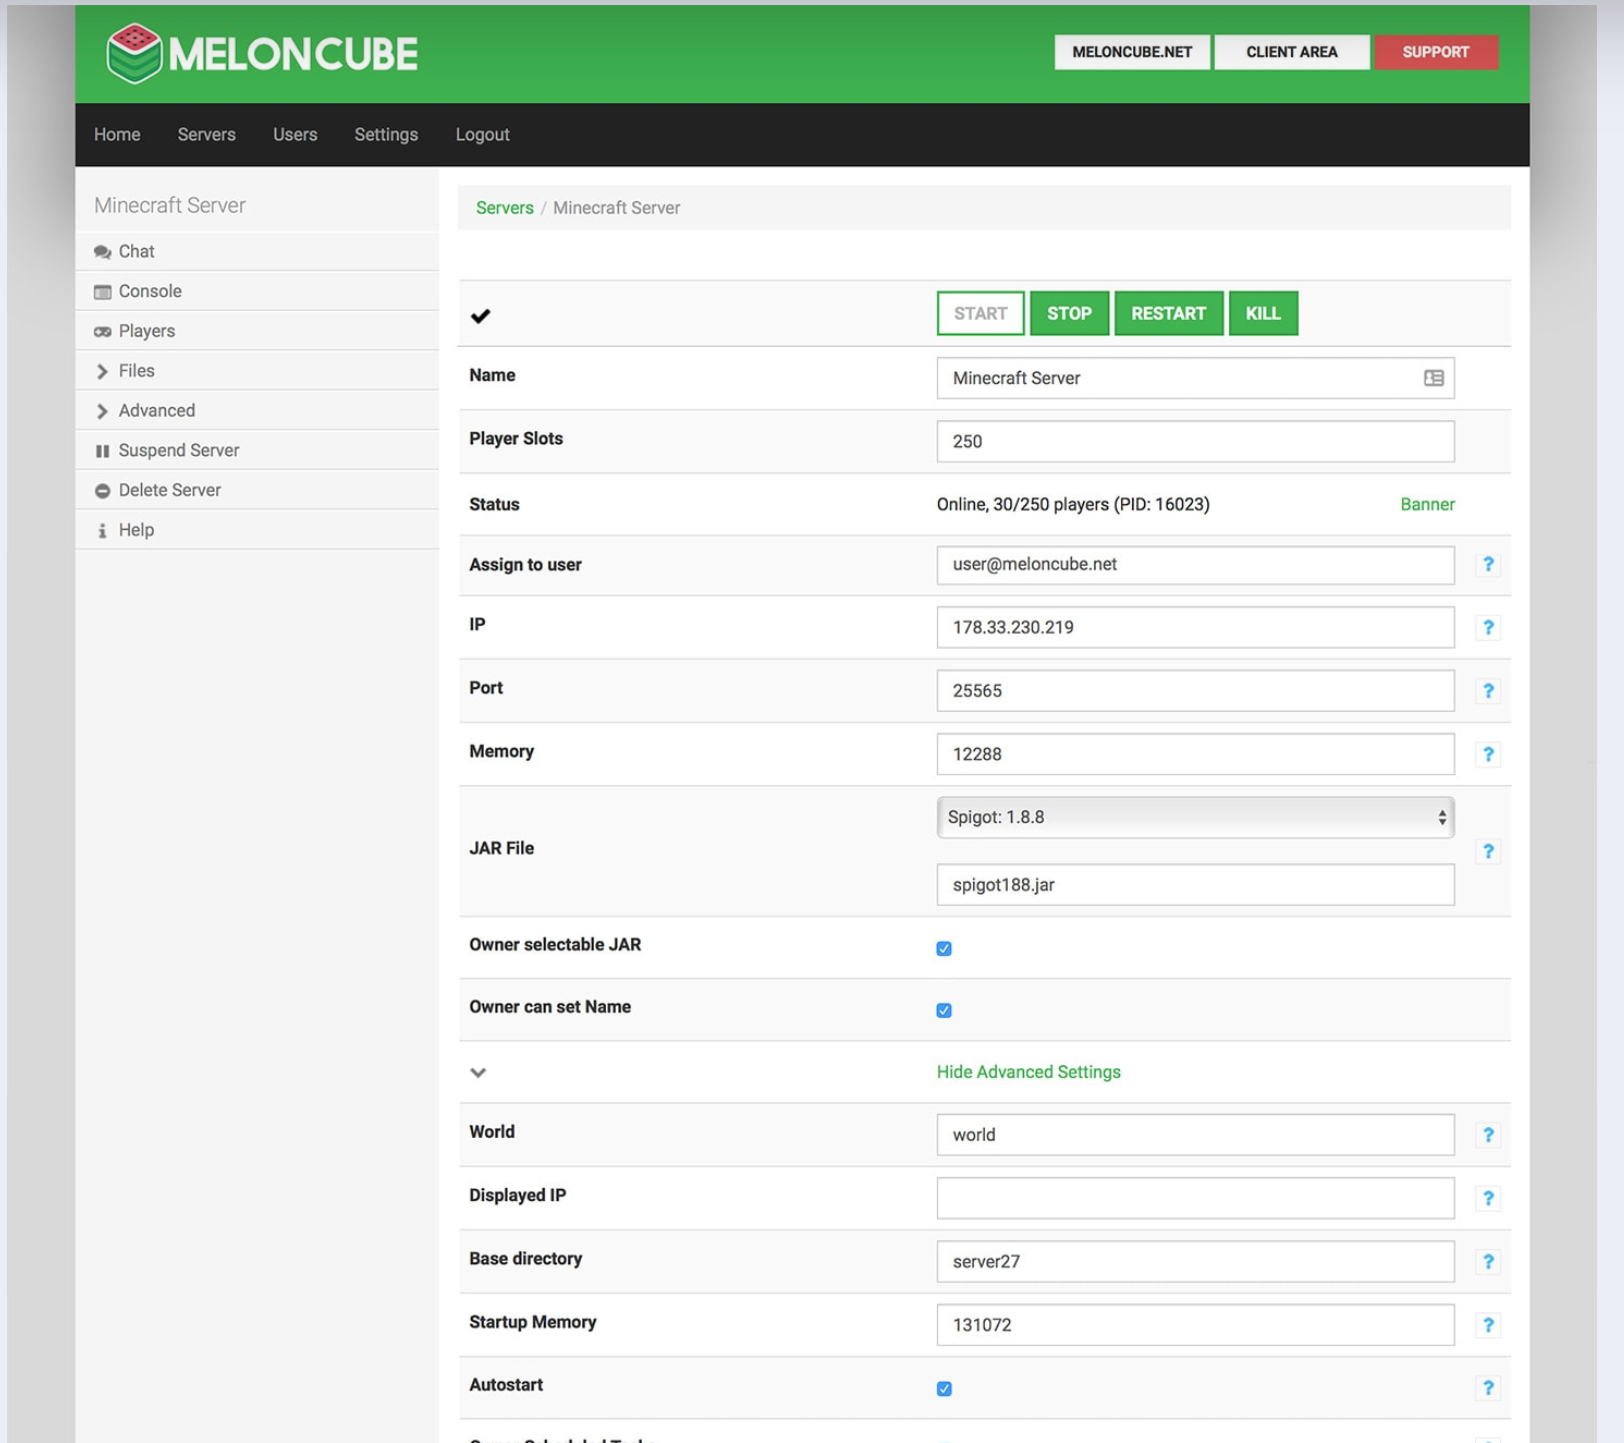Click the spigot188.jar input field

coord(1195,885)
